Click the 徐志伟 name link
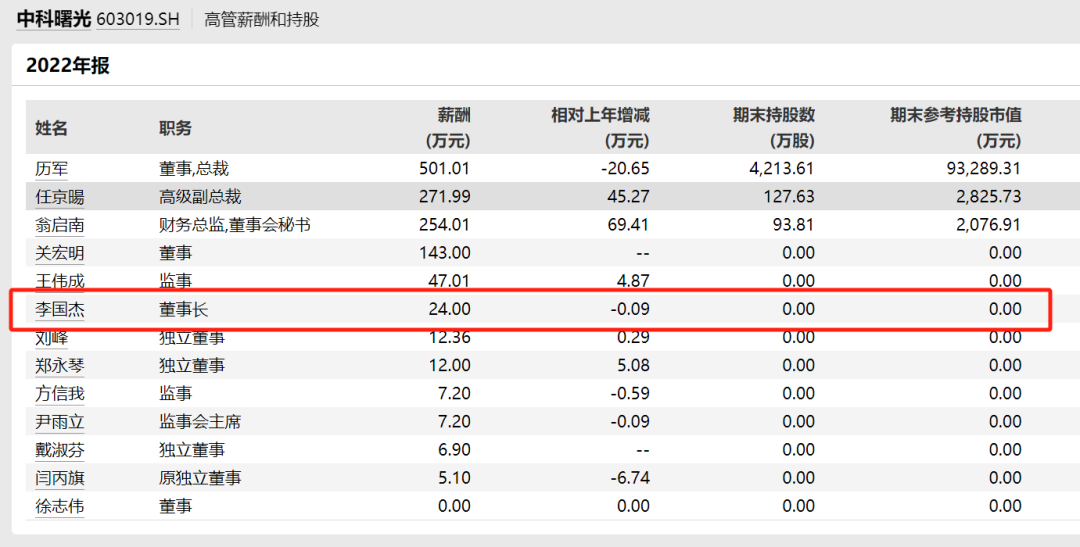 (60, 506)
